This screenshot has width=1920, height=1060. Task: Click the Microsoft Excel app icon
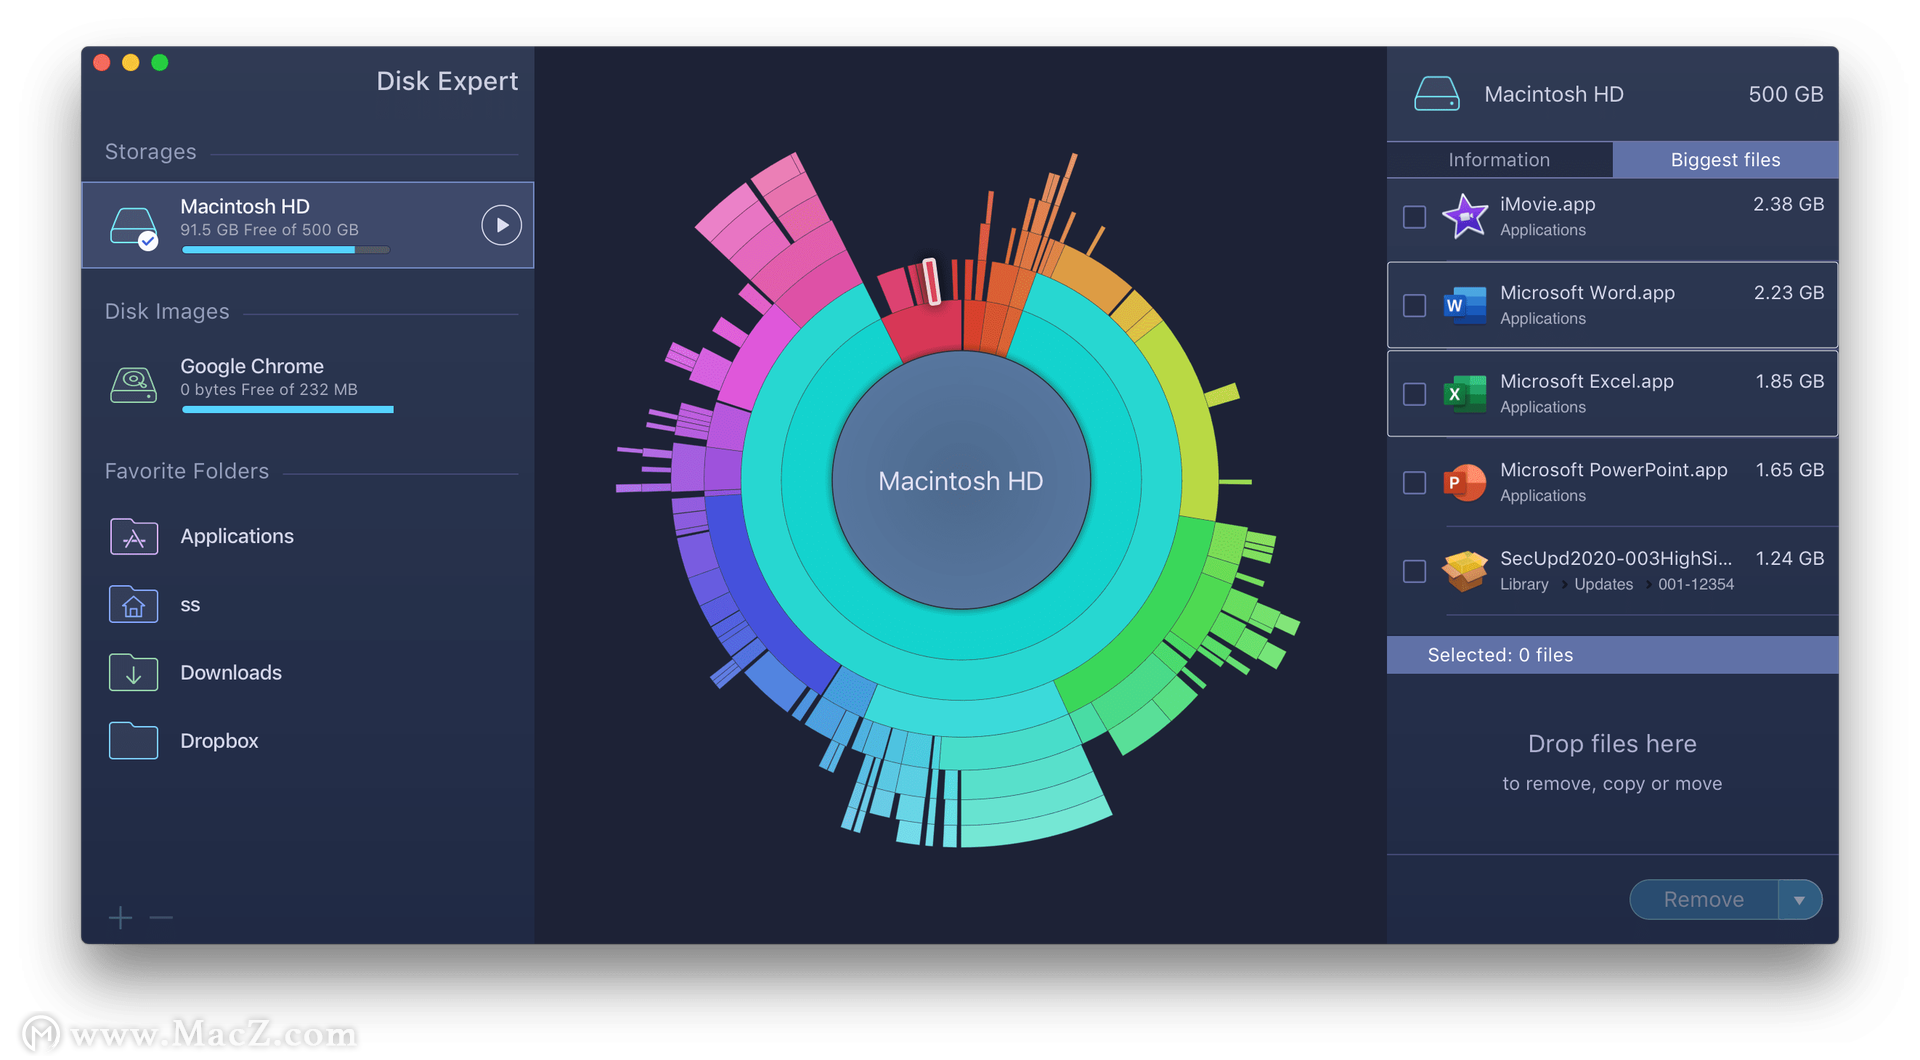1465,393
